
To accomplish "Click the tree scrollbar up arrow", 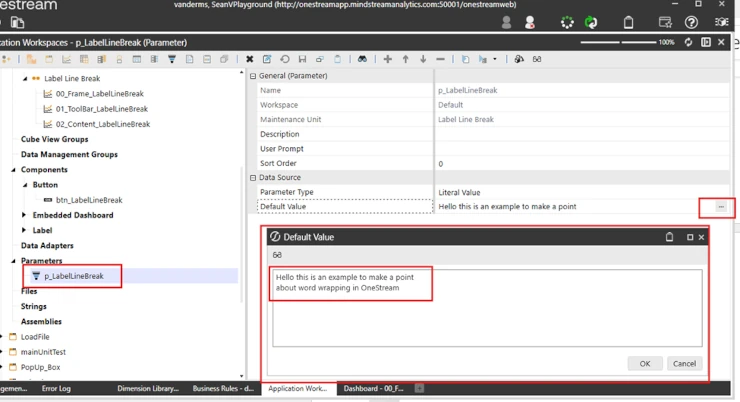I will pyautogui.click(x=242, y=73).
